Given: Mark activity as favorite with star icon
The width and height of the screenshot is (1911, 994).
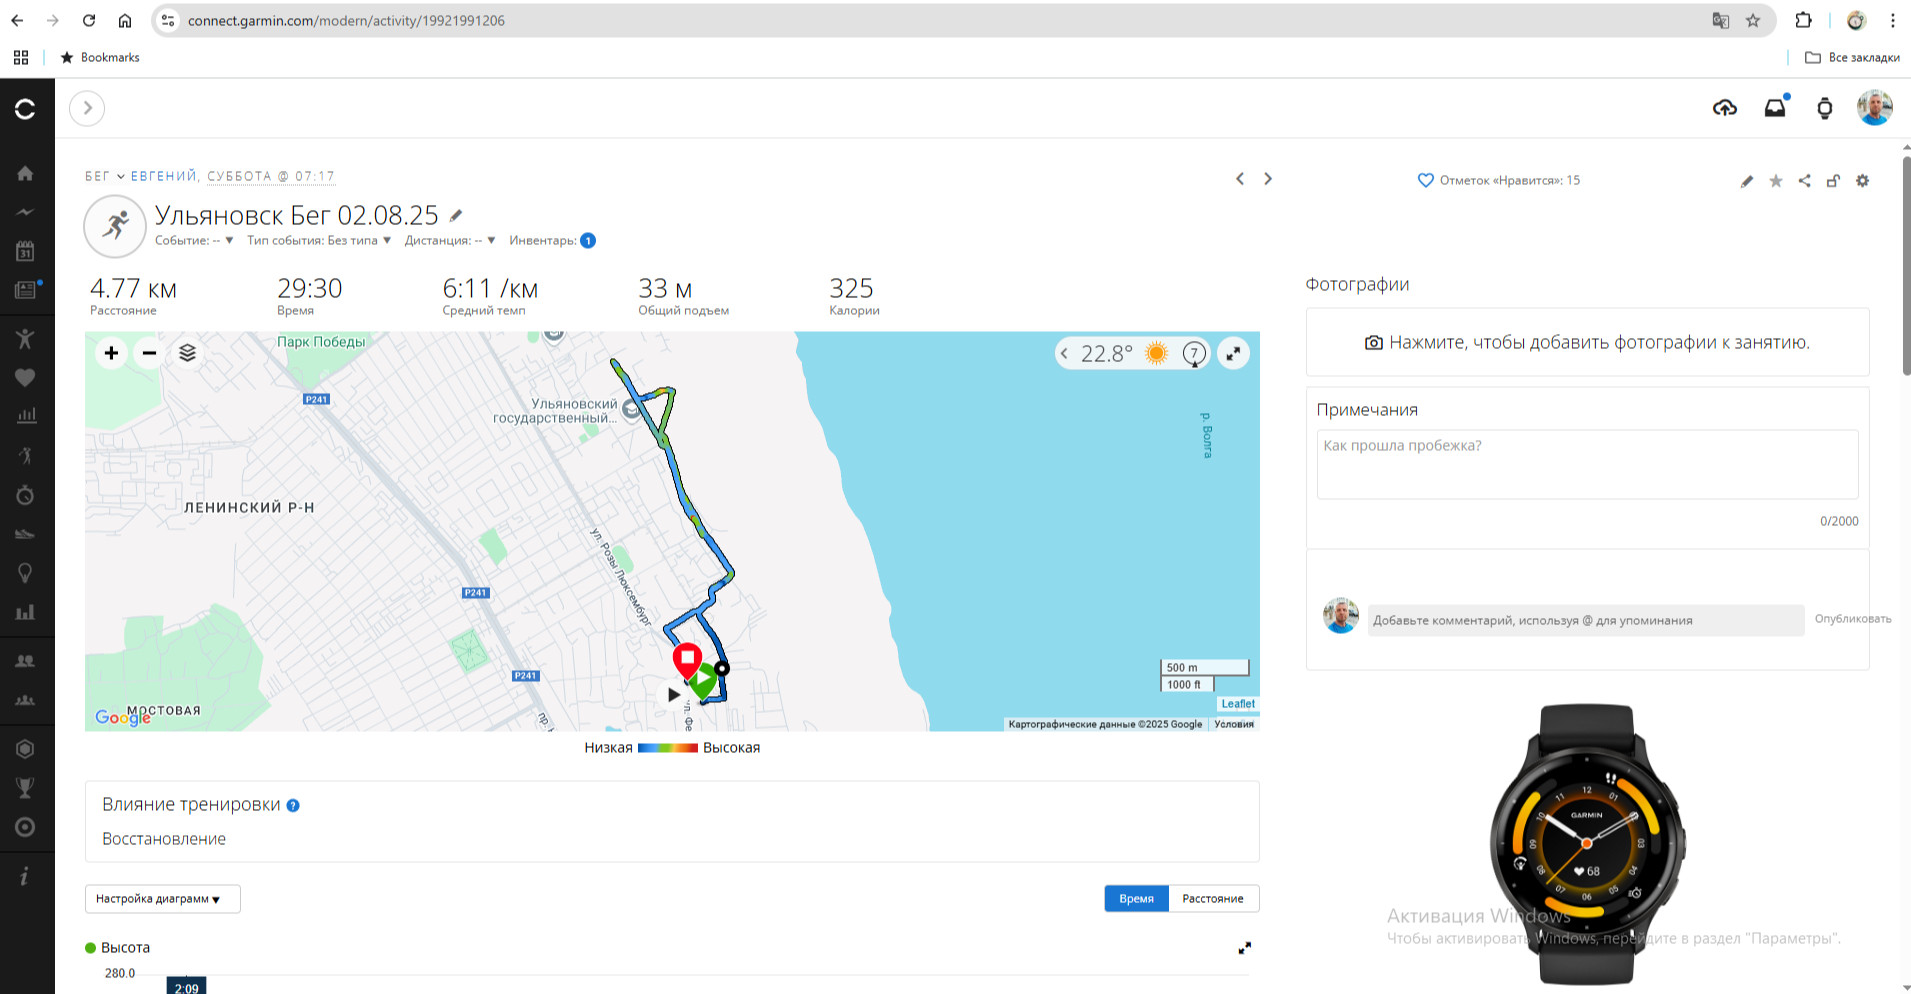Looking at the screenshot, I should pos(1776,181).
